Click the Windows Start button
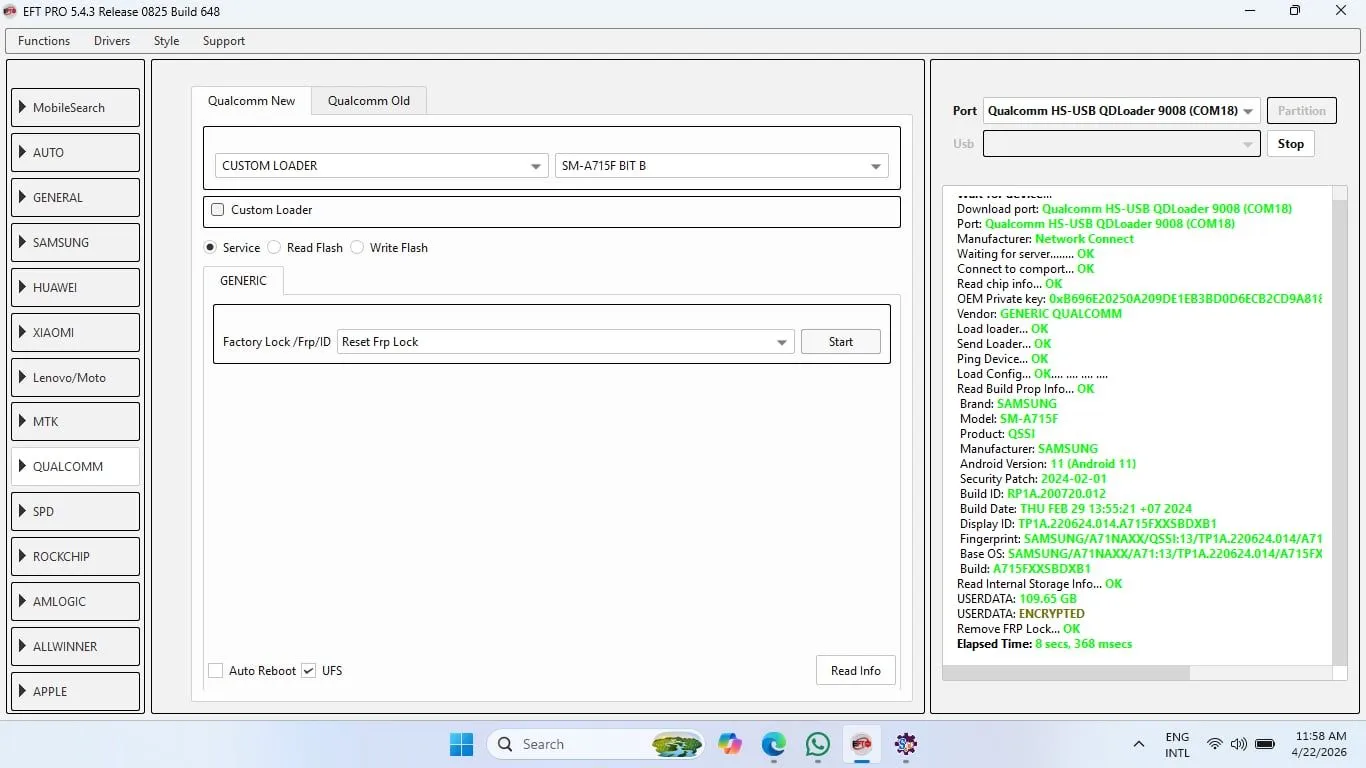Screen dimensions: 1366x768 [x=461, y=744]
